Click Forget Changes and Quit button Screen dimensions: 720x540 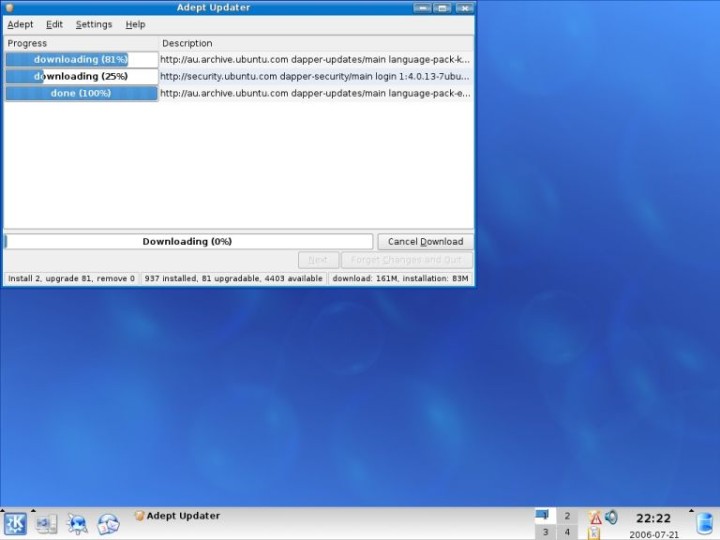pos(407,260)
